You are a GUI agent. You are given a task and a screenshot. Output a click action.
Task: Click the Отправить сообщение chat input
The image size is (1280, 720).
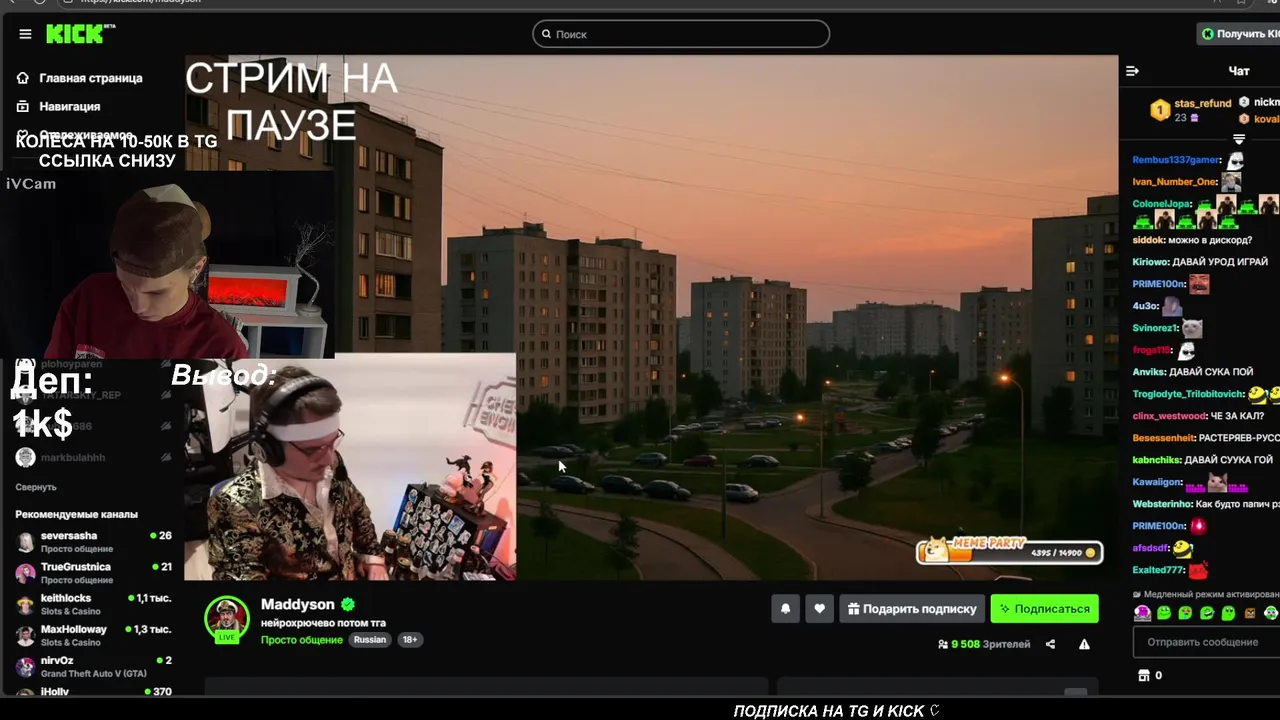point(1206,642)
